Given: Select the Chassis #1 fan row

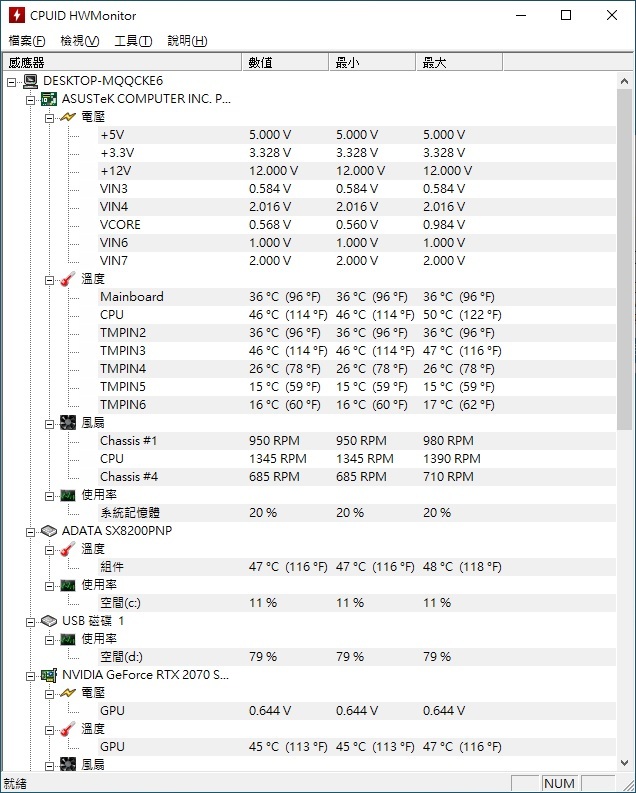Looking at the screenshot, I should [357, 441].
